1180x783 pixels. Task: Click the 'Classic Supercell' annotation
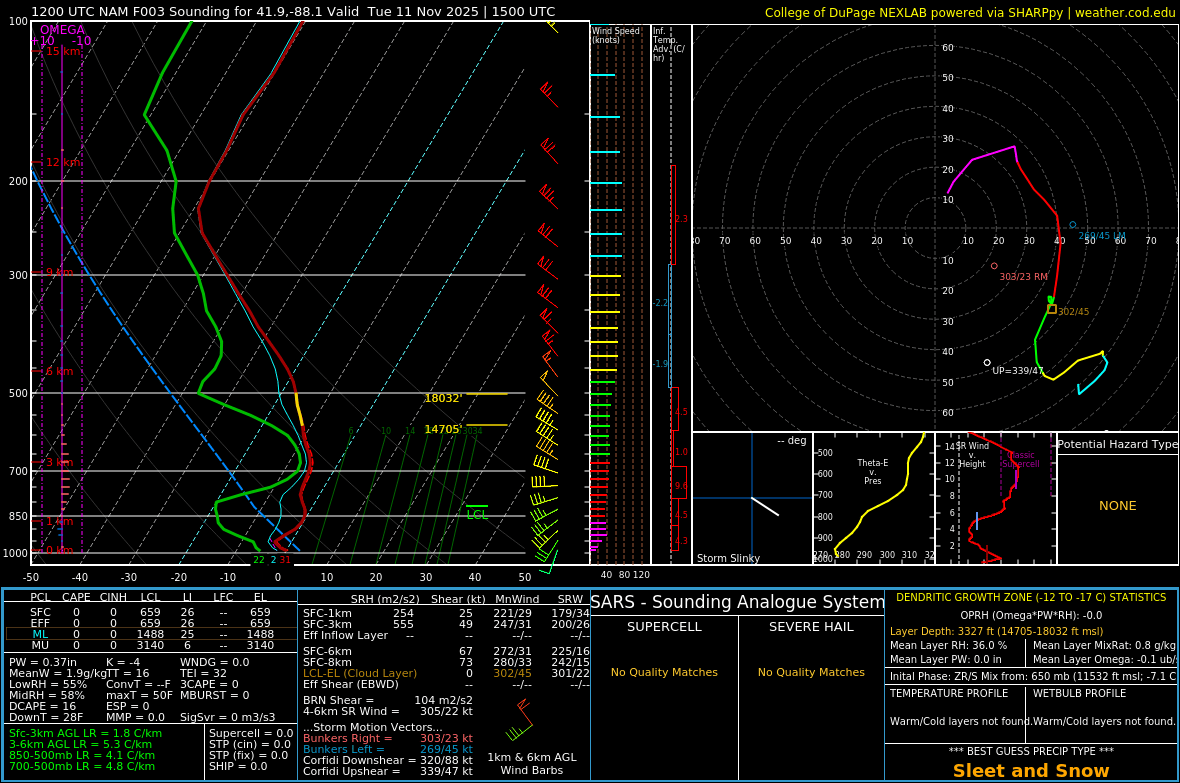pyautogui.click(x=1020, y=459)
